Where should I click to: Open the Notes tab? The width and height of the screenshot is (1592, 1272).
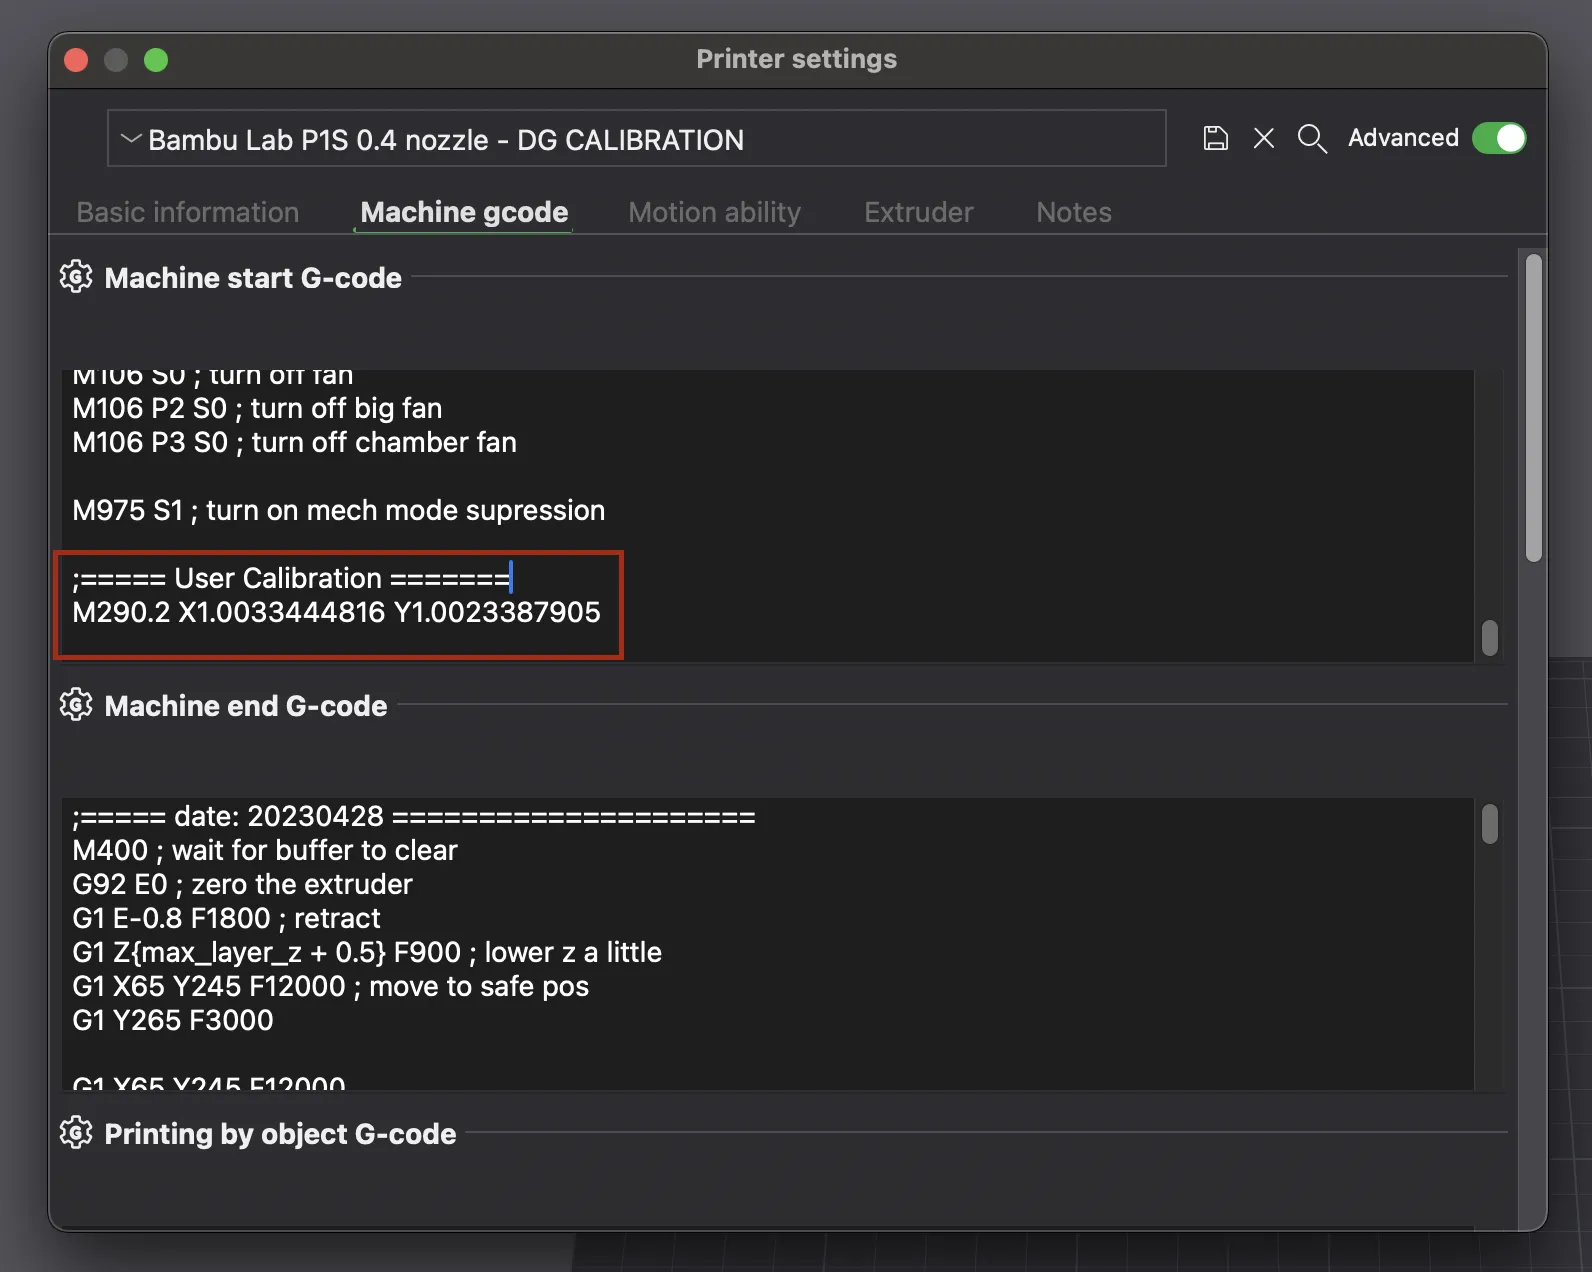point(1074,212)
